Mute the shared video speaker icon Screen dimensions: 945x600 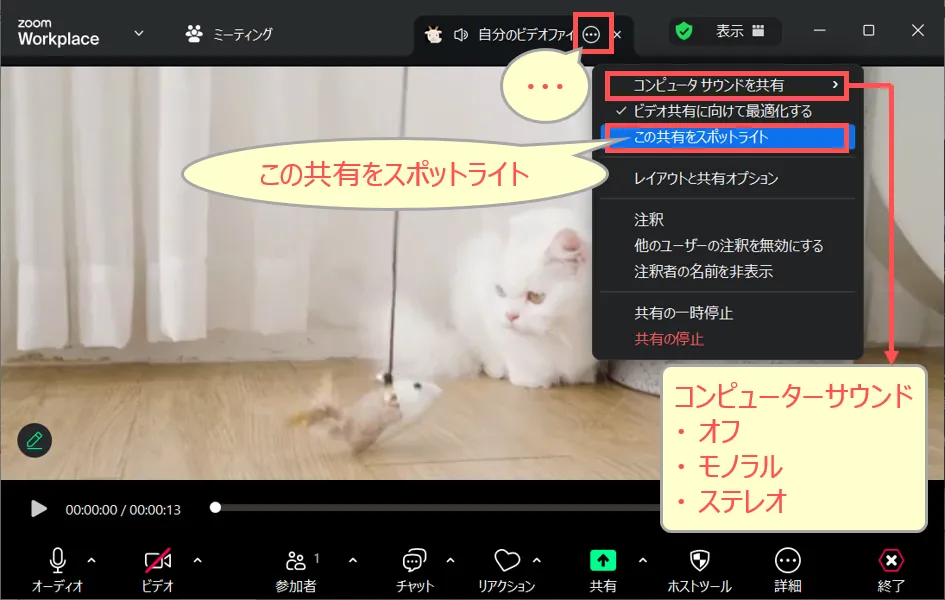461,35
